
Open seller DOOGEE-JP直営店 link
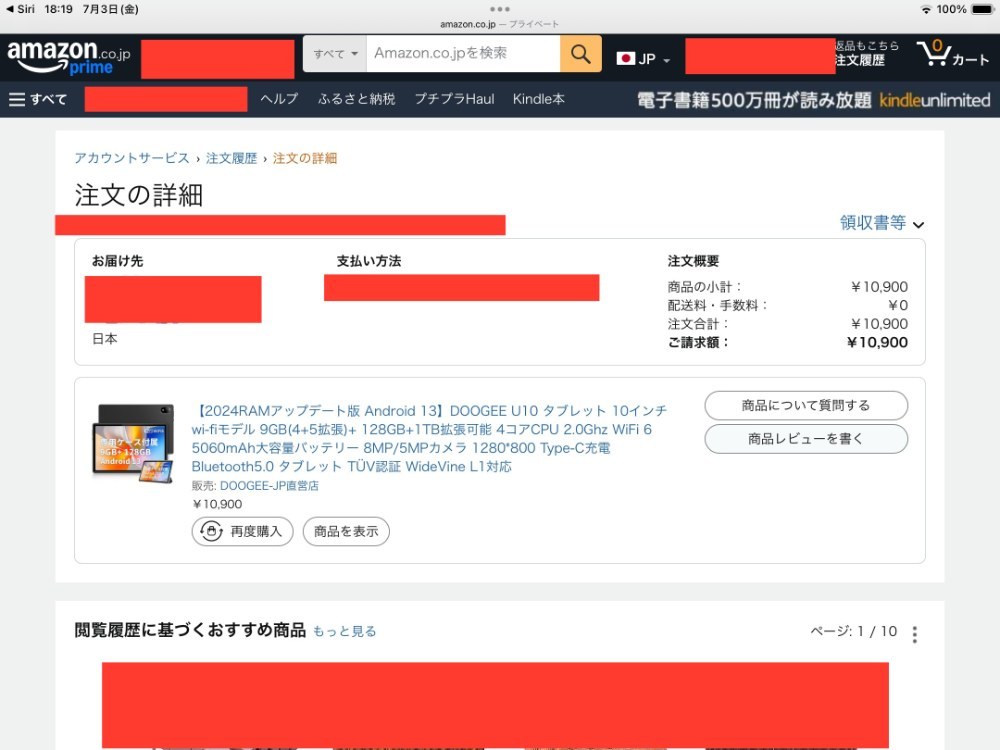coord(269,486)
